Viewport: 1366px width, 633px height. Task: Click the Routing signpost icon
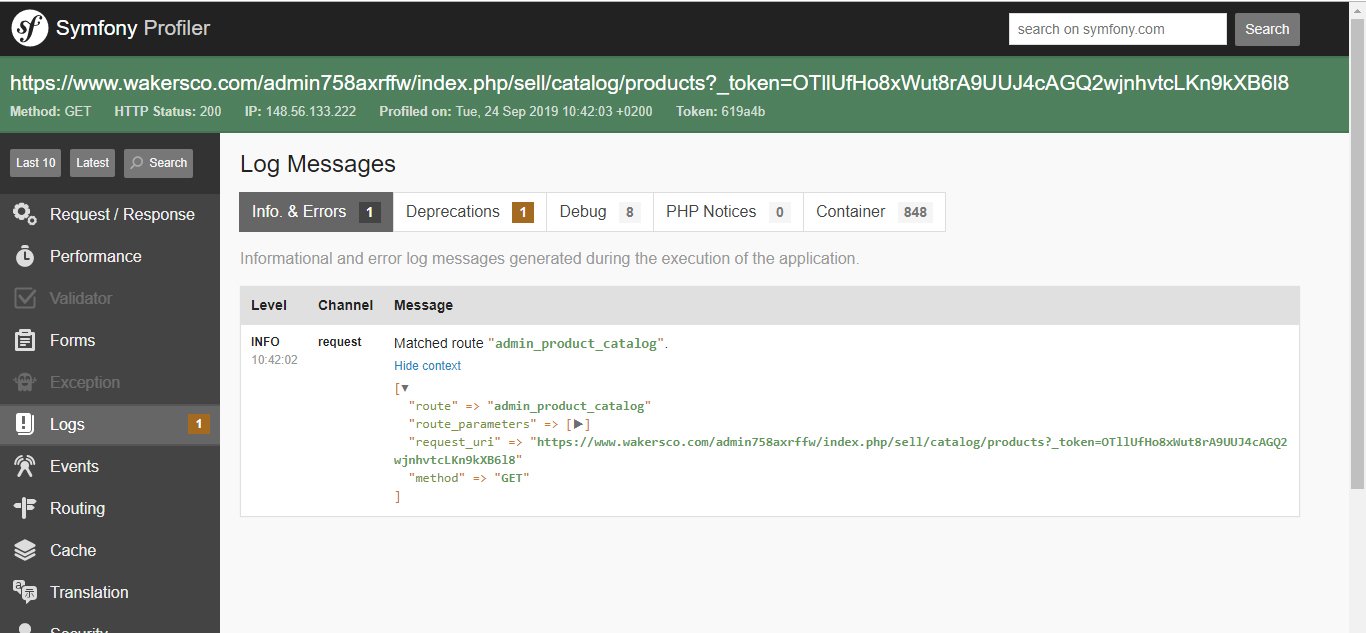click(25, 508)
